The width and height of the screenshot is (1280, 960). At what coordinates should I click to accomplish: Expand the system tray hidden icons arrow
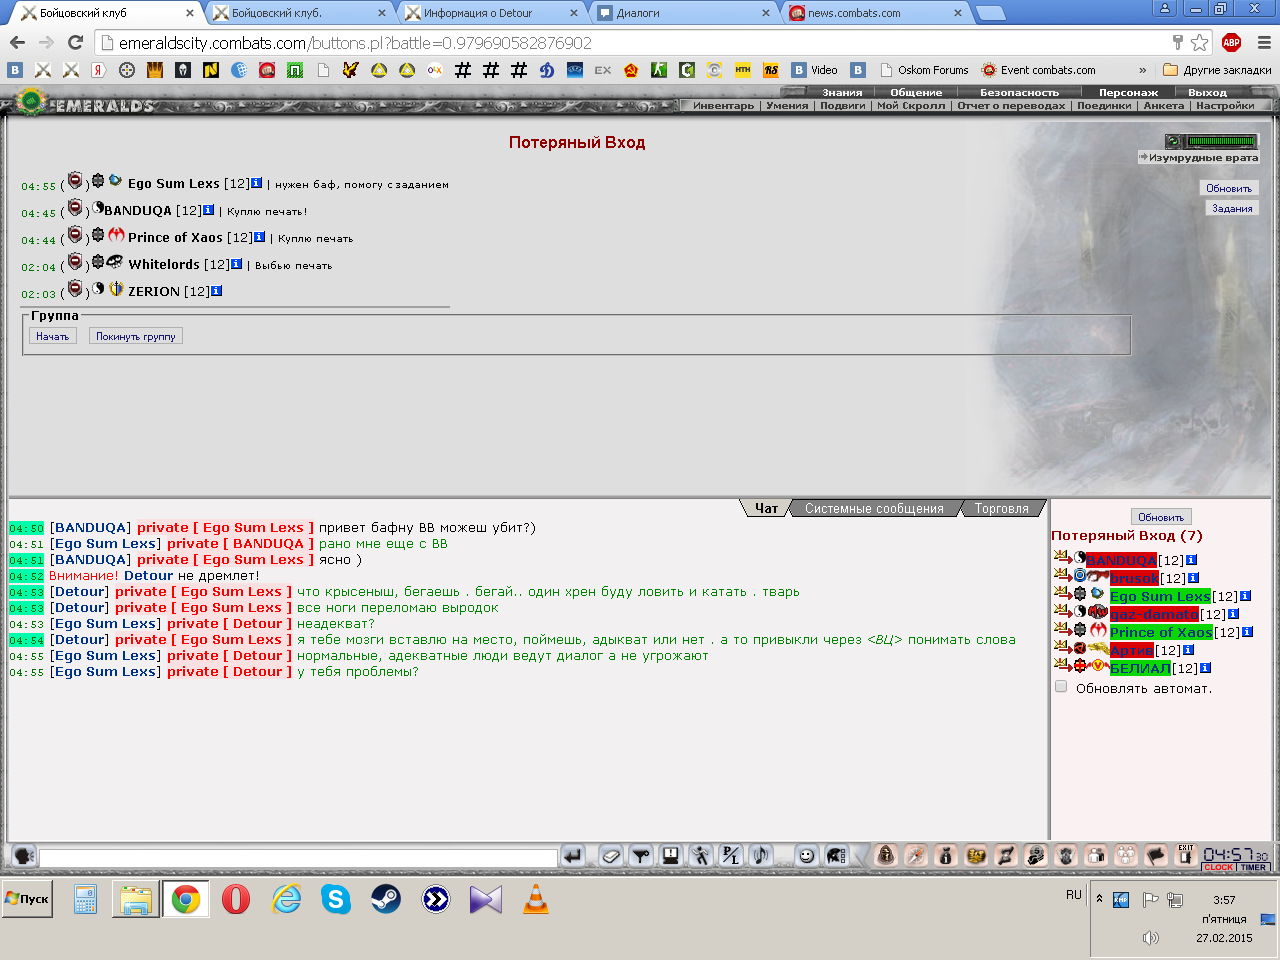click(1100, 899)
